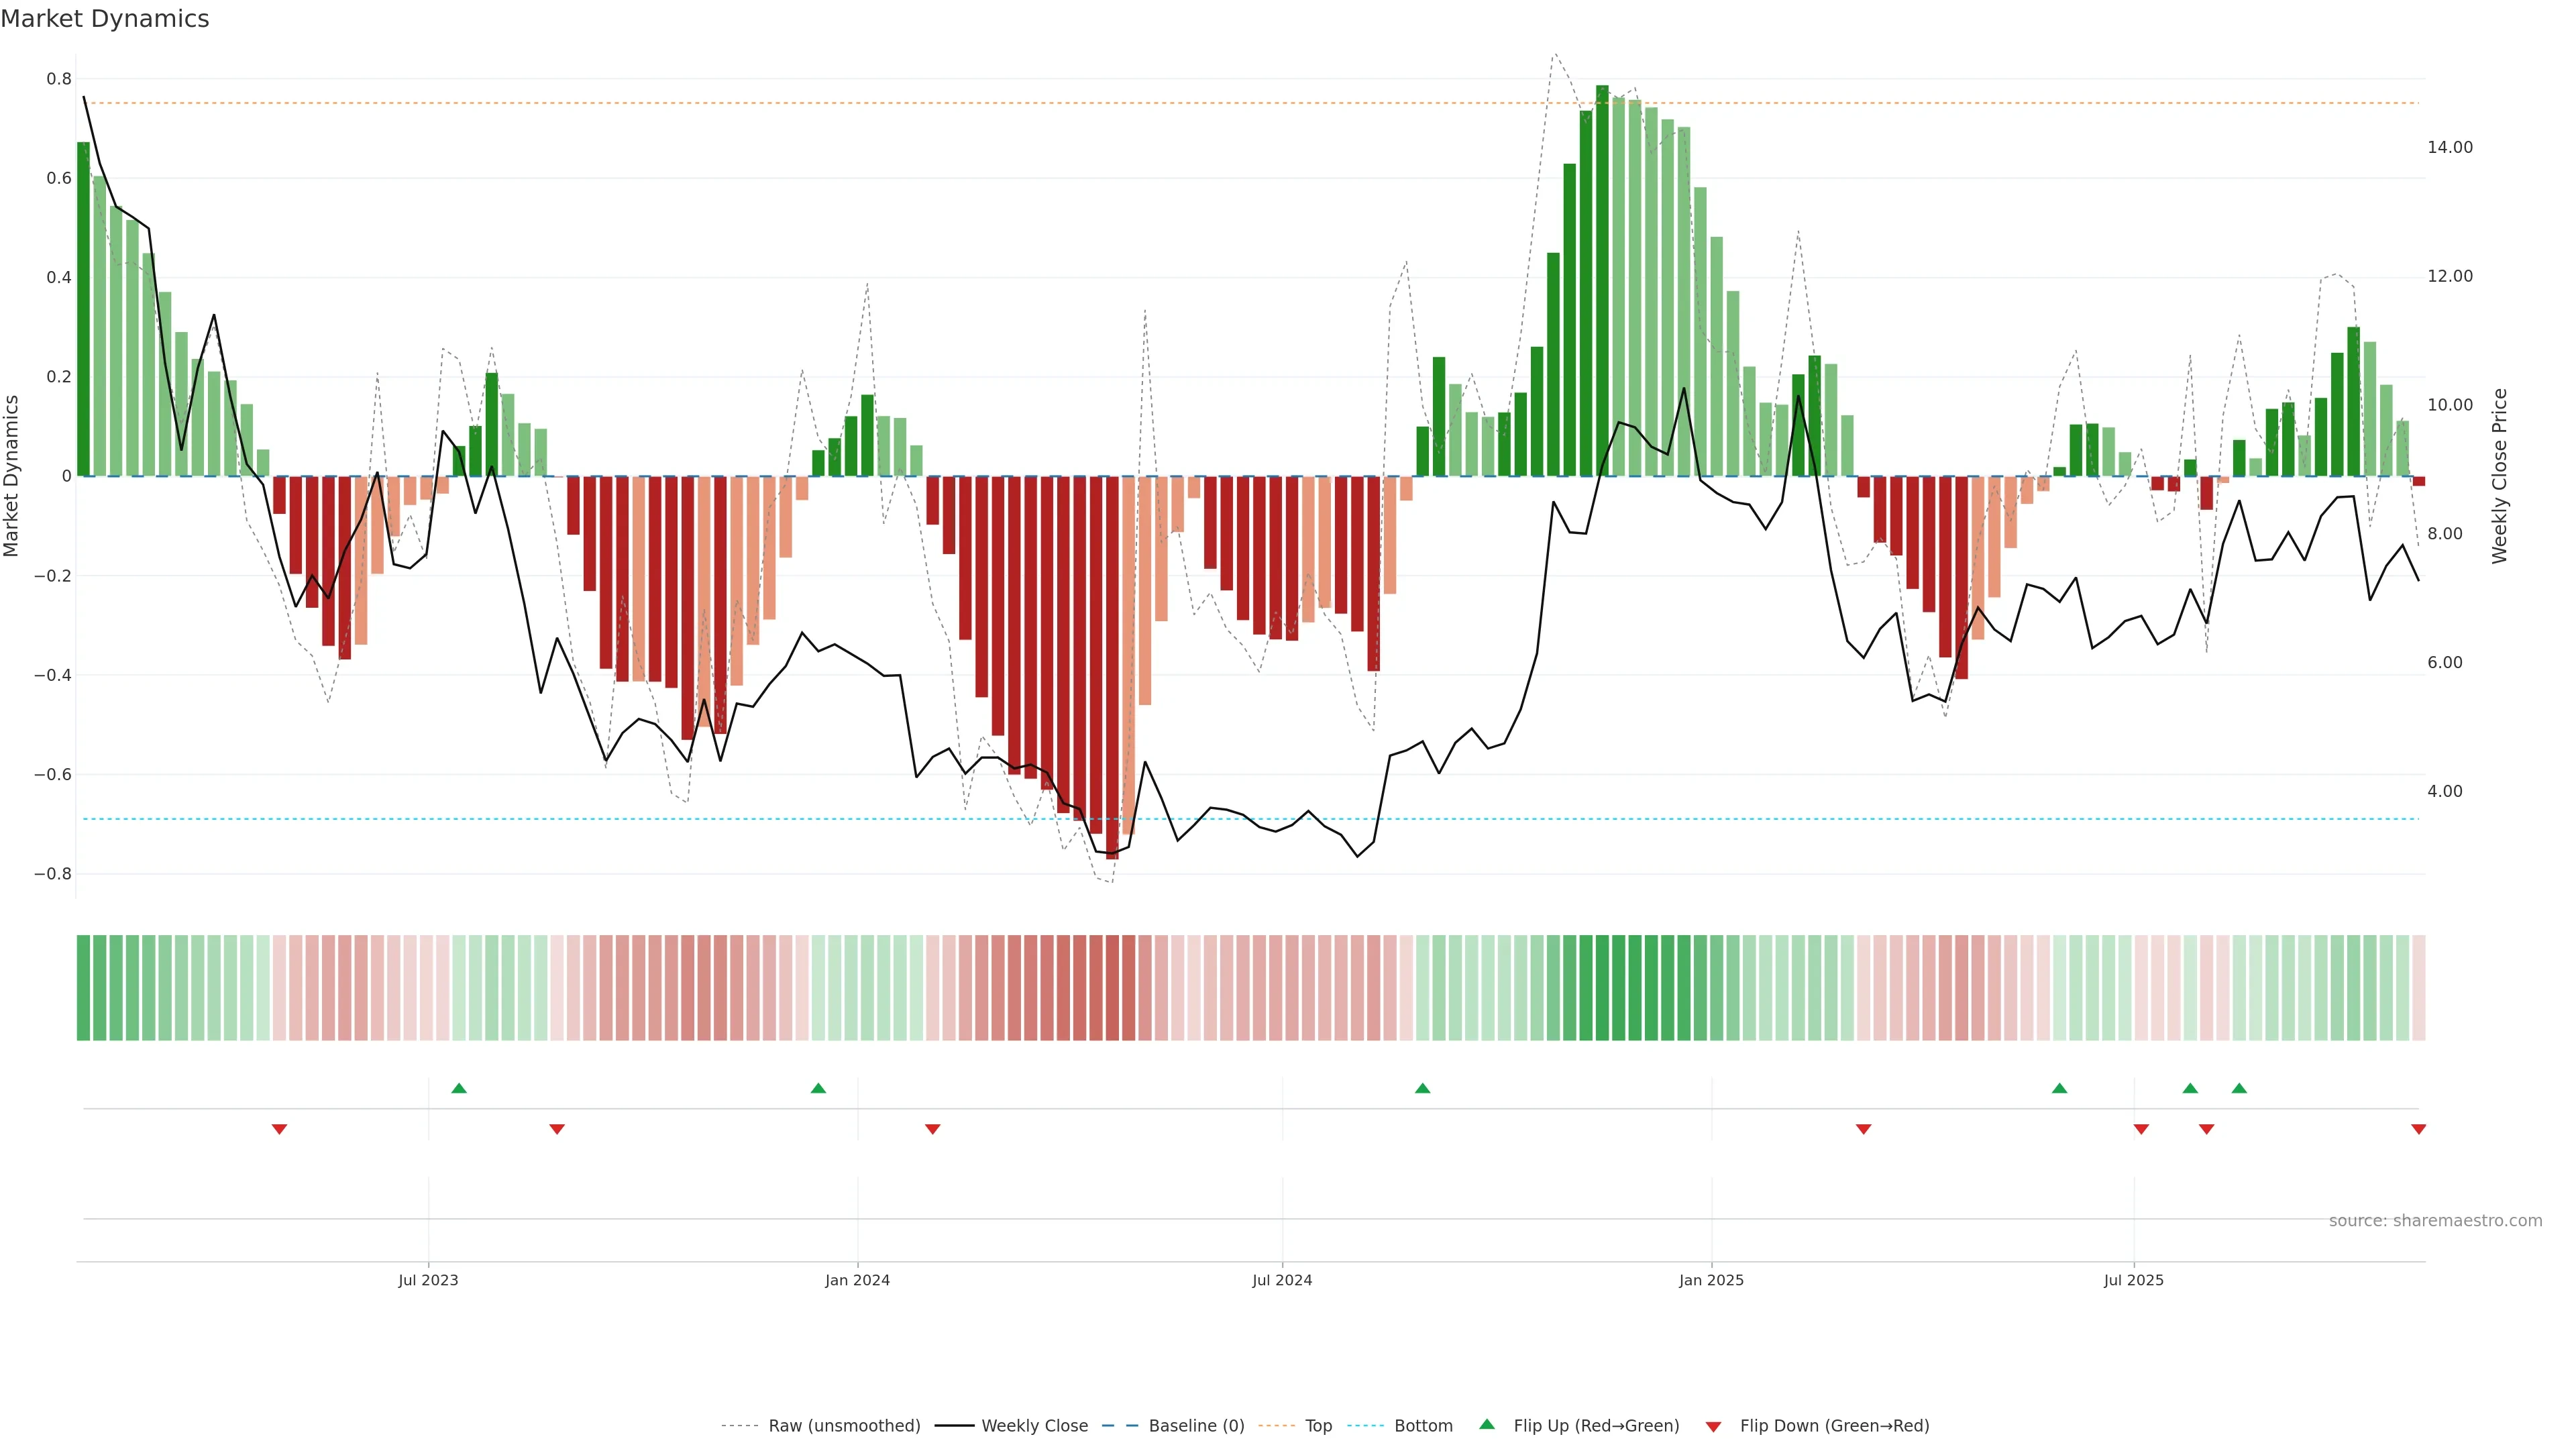Image resolution: width=2576 pixels, height=1449 pixels.
Task: Click the first green flip-up triangle after Jul 2023
Action: pyautogui.click(x=459, y=1088)
